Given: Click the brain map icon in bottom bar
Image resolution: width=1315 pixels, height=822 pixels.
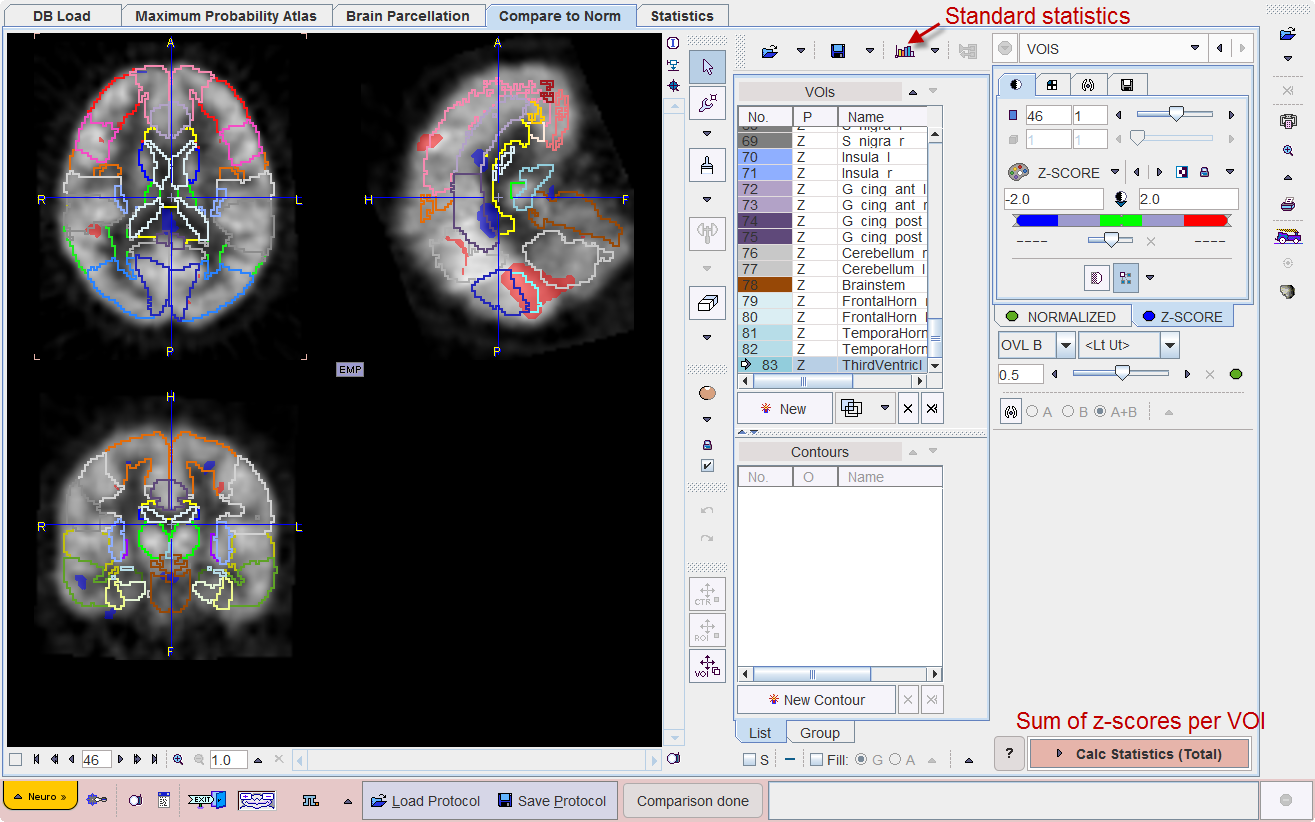Looking at the screenshot, I should 256,800.
